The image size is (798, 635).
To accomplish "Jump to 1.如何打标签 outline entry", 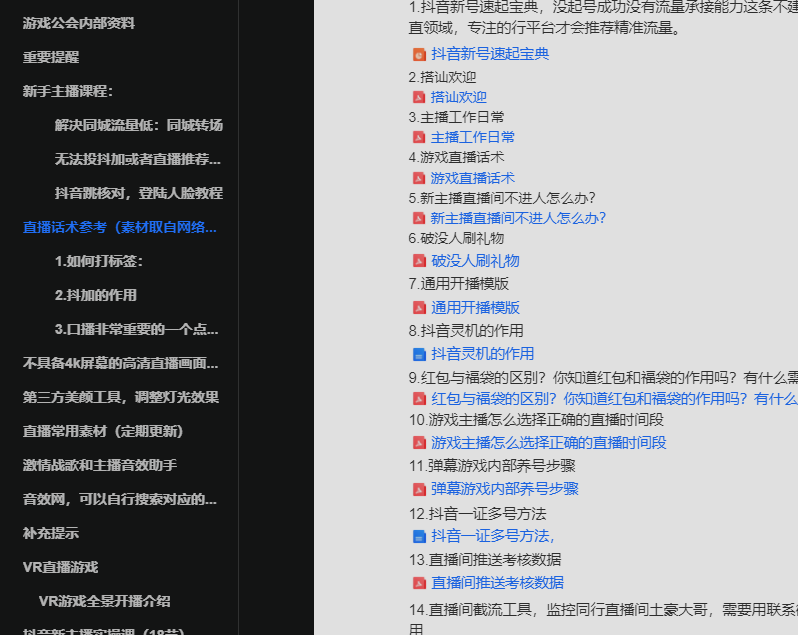I will coord(99,261).
